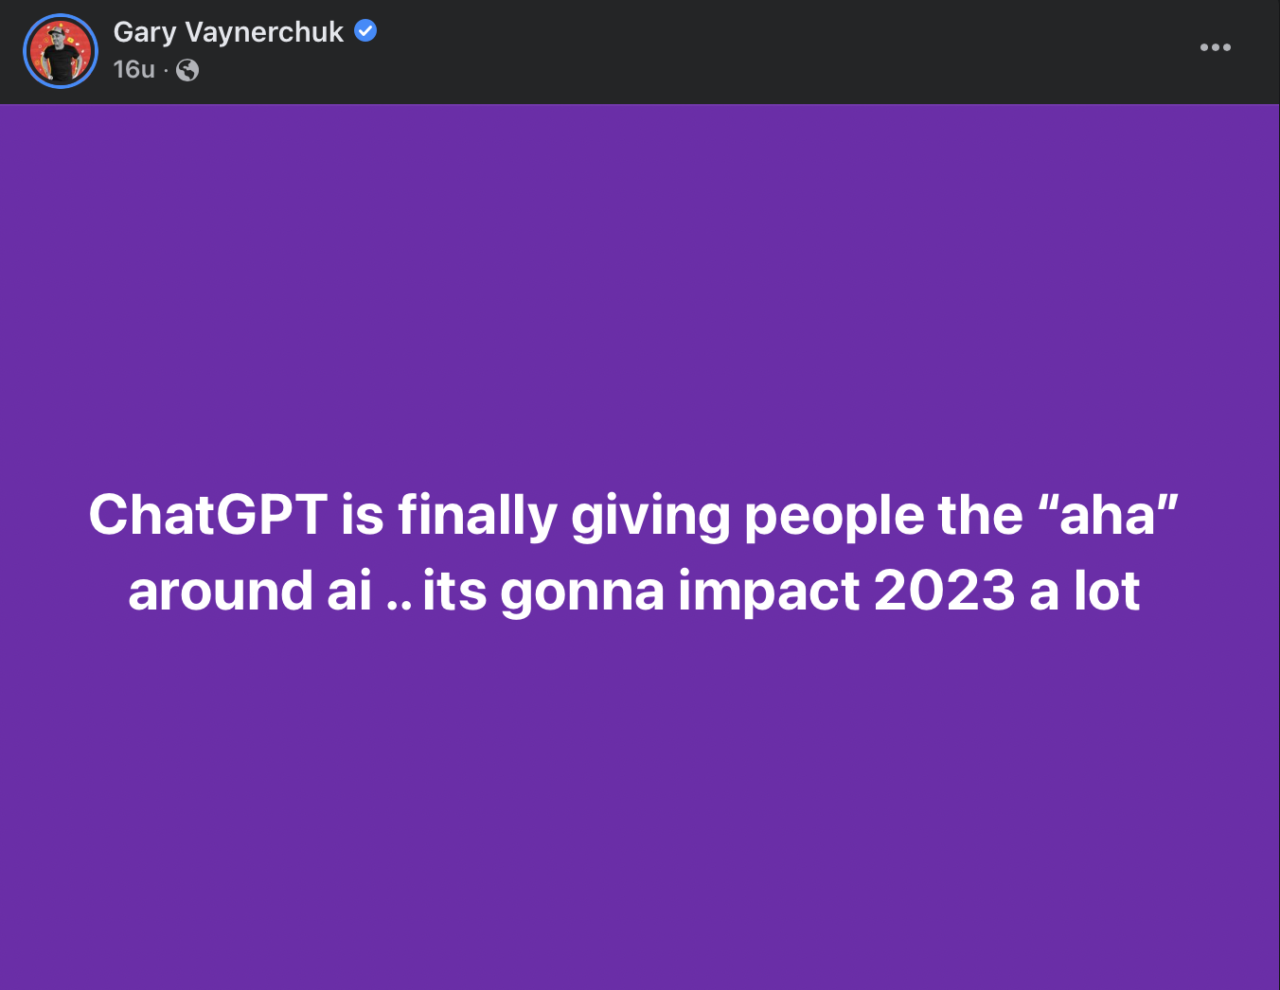Click the globe public audience icon

pyautogui.click(x=187, y=70)
